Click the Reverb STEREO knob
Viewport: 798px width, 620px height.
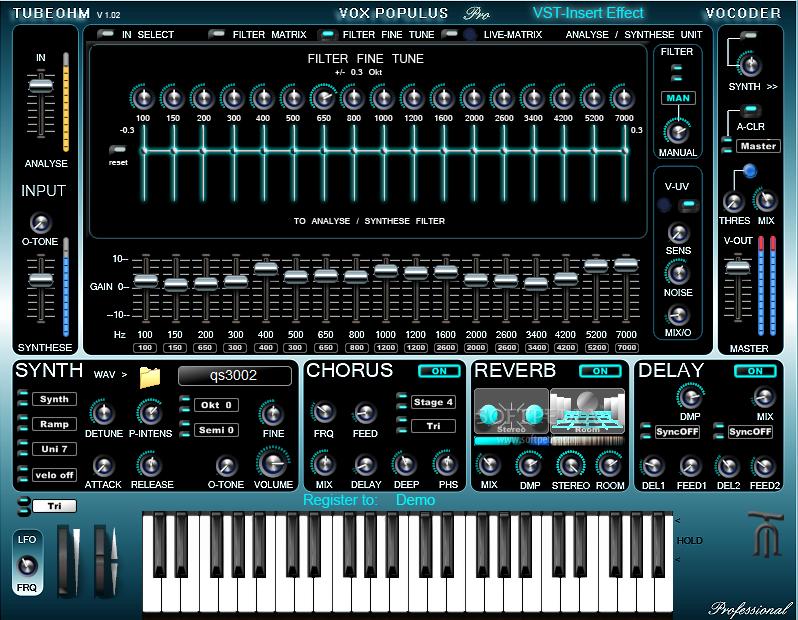tap(571, 465)
